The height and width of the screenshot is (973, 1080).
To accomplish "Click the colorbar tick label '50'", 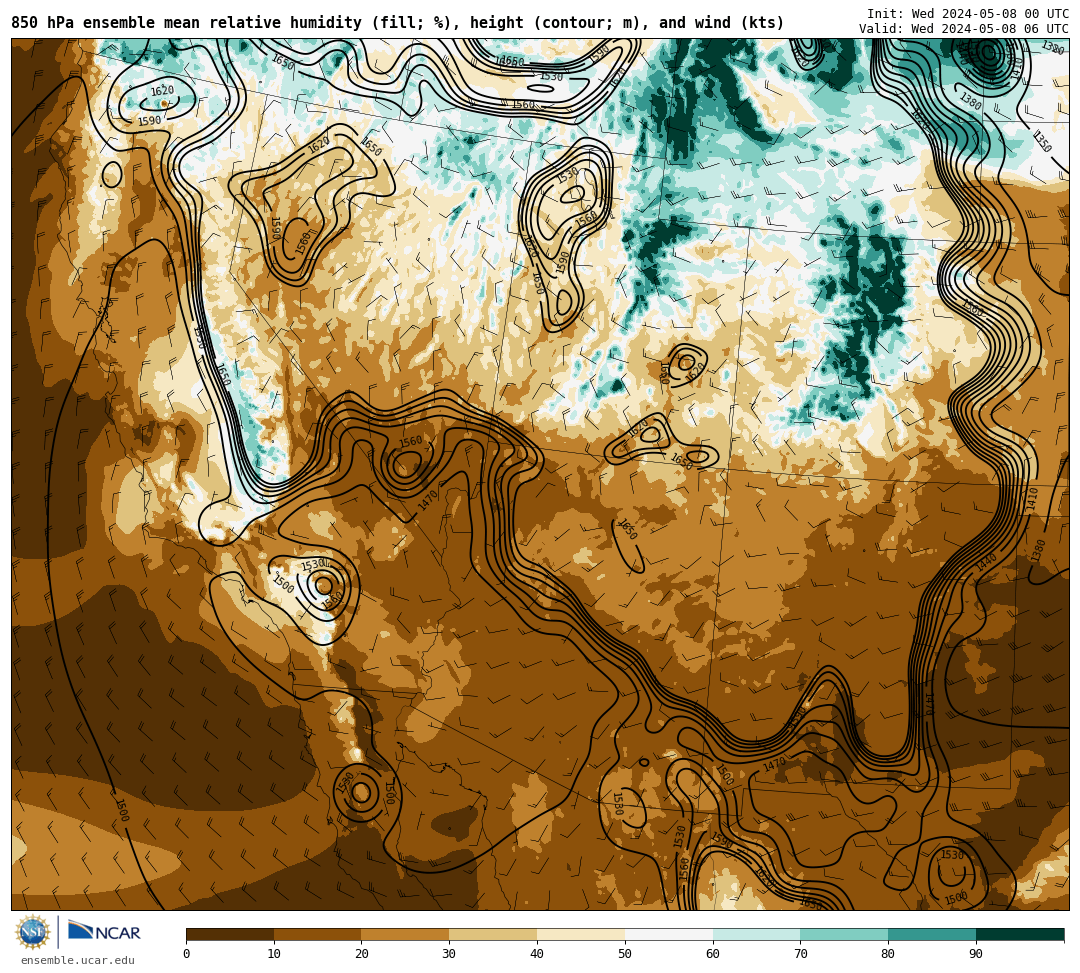I will tap(625, 954).
